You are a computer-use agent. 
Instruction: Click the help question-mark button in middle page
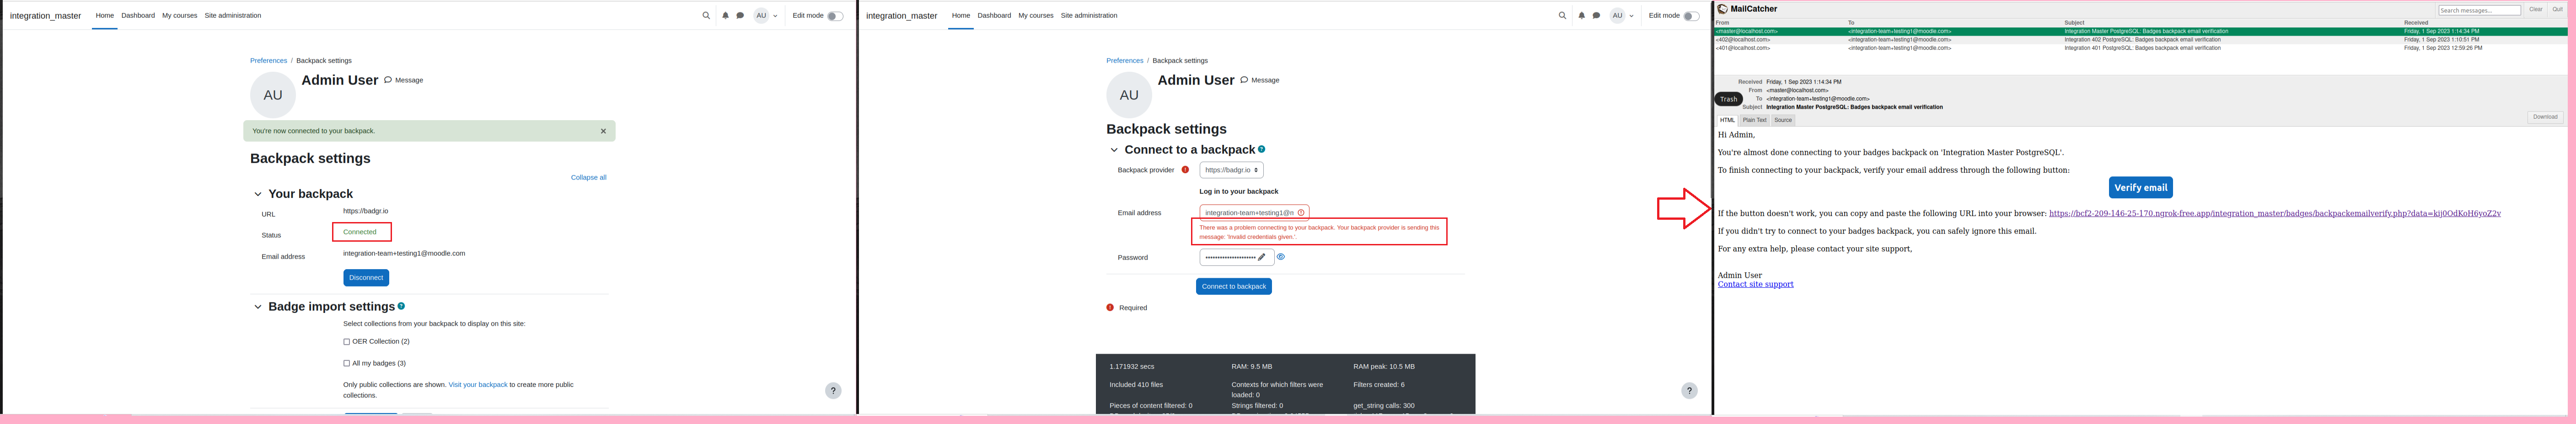[1689, 391]
